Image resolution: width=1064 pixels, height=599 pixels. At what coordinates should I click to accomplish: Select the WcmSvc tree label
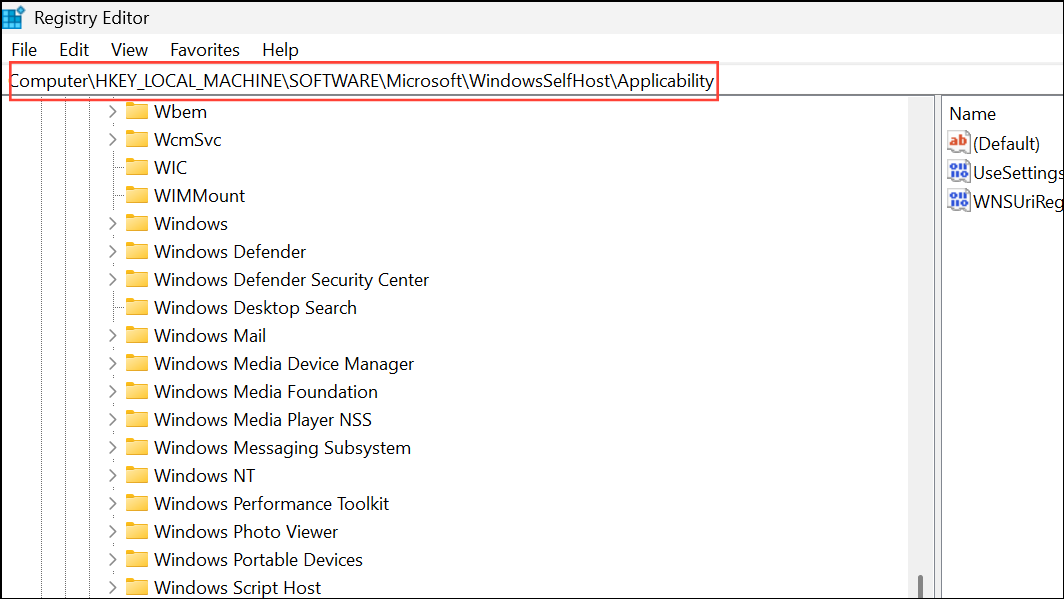pyautogui.click(x=187, y=140)
